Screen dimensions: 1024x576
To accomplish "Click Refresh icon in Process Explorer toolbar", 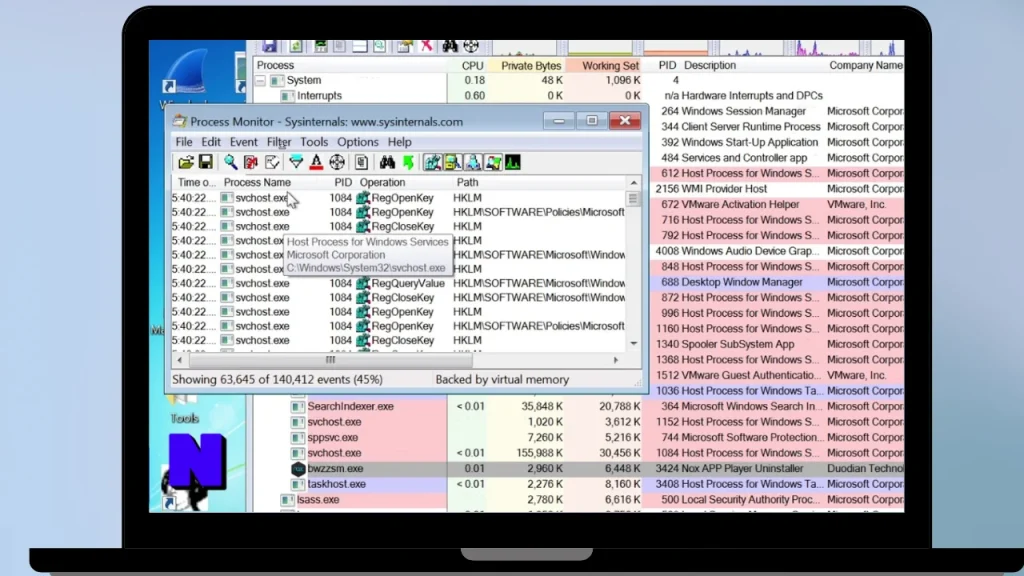I will click(296, 46).
